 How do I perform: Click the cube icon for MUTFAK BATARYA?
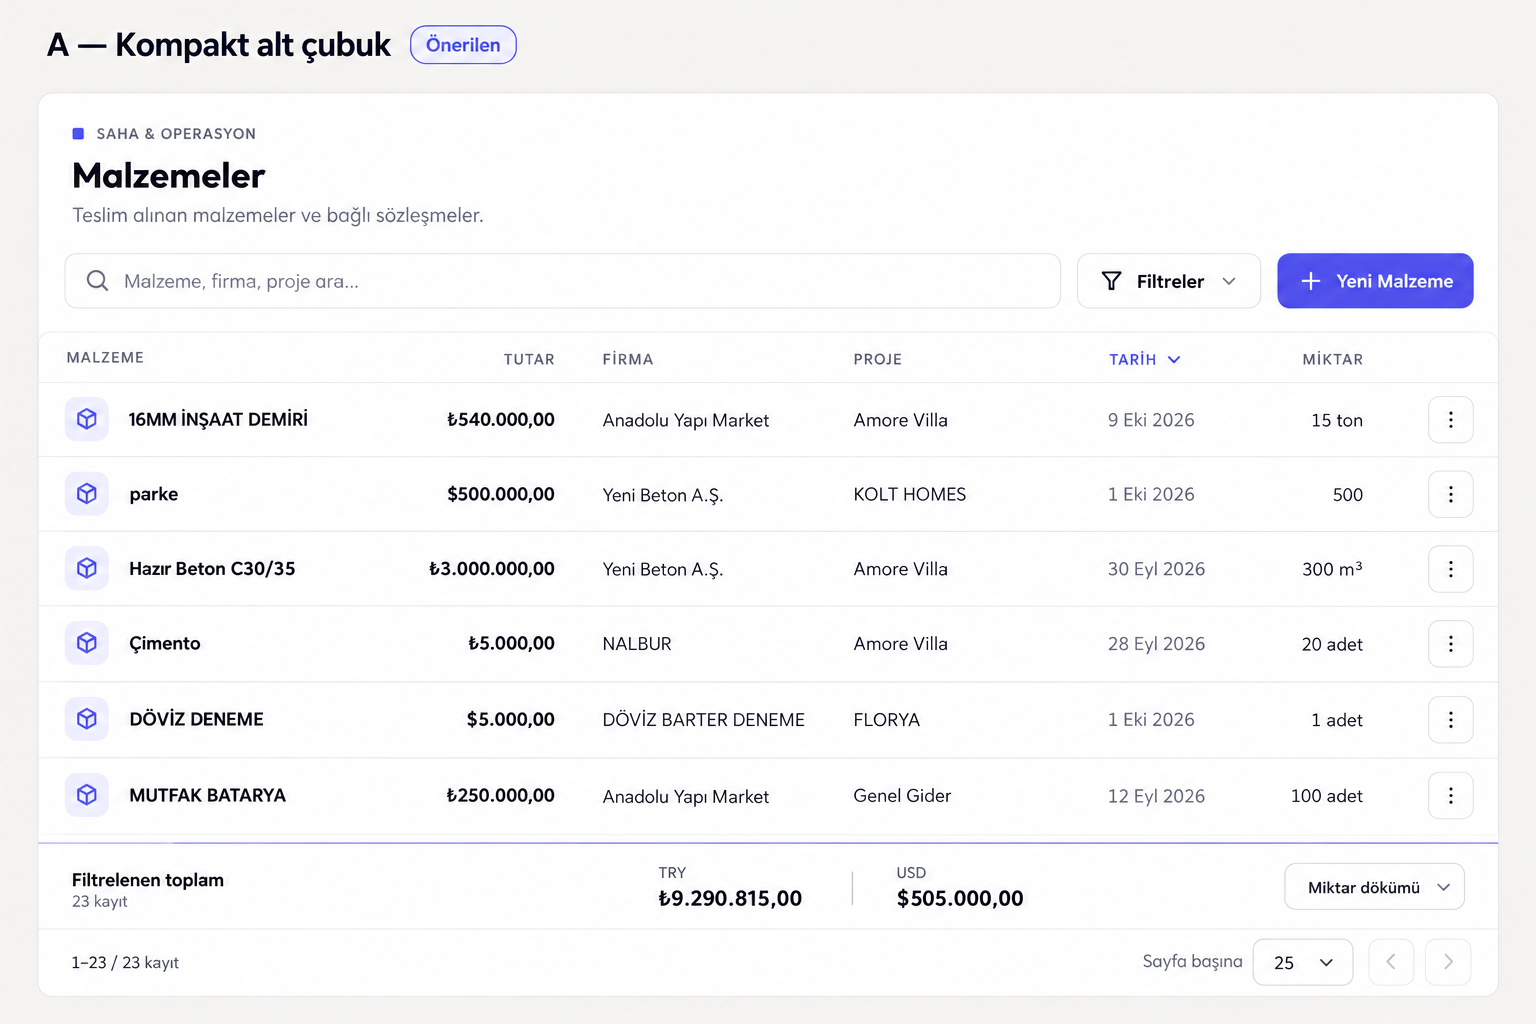[87, 795]
